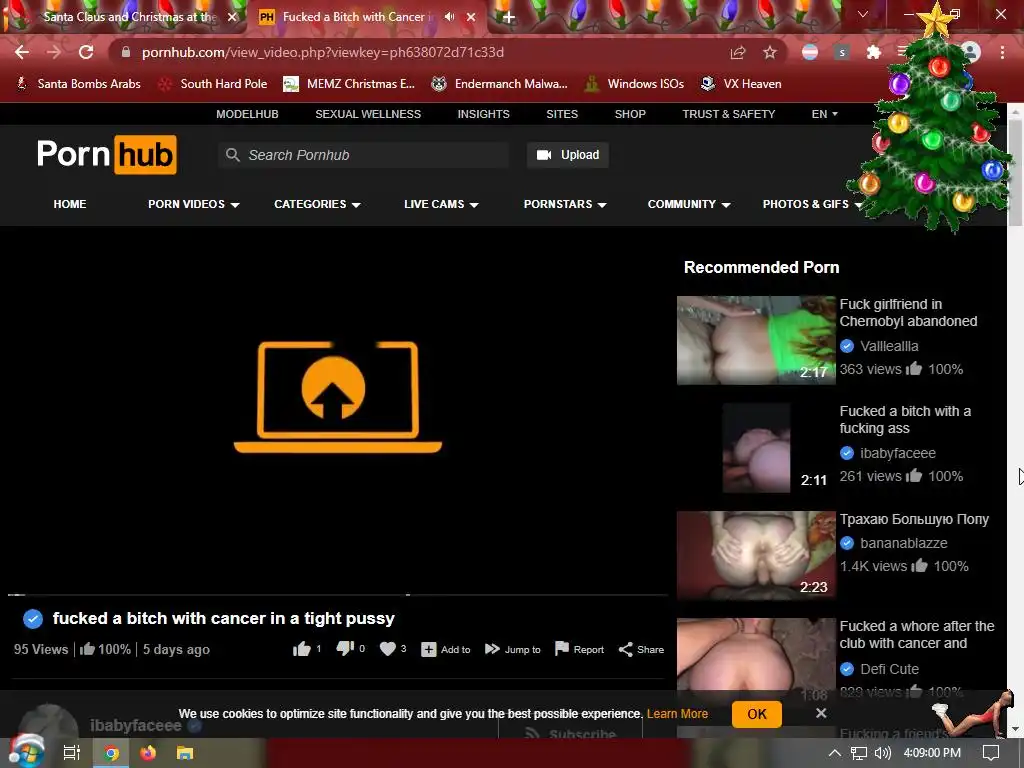
Task: Open the SHOP top link
Action: coord(630,114)
